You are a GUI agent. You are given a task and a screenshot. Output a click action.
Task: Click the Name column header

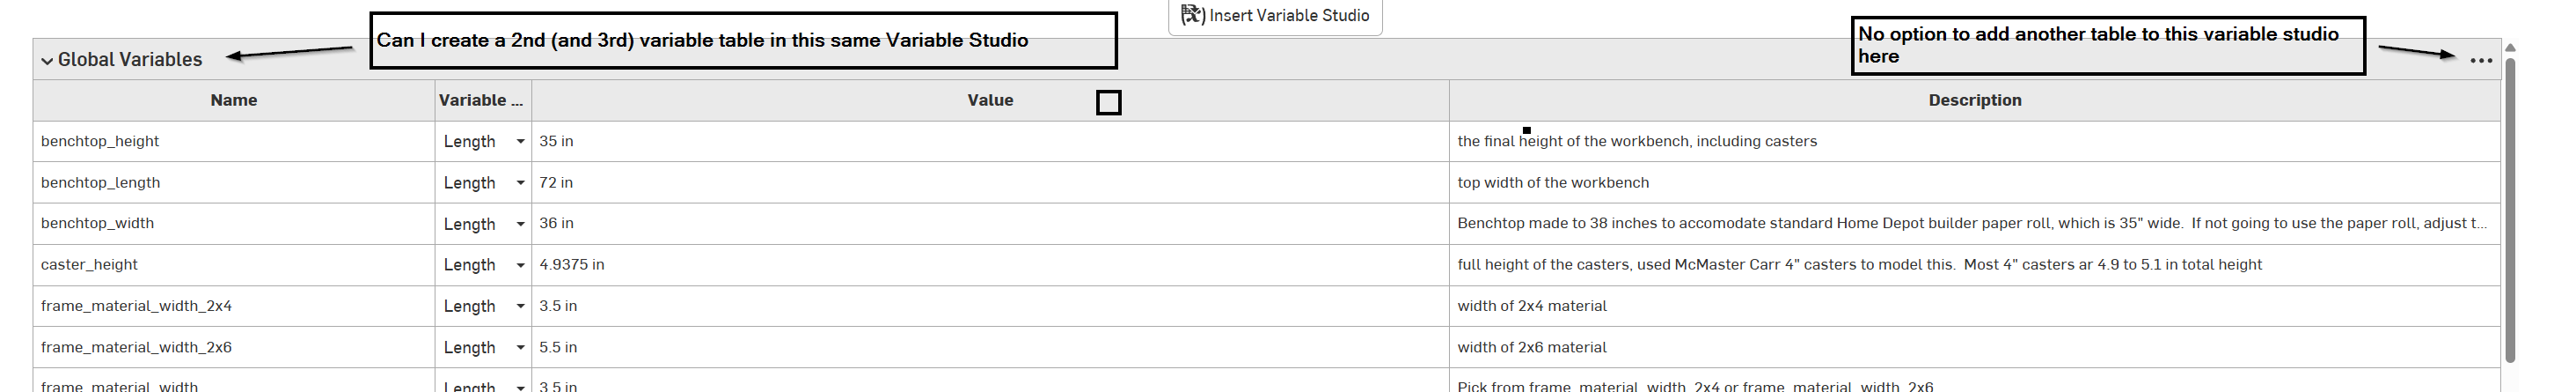pyautogui.click(x=233, y=100)
